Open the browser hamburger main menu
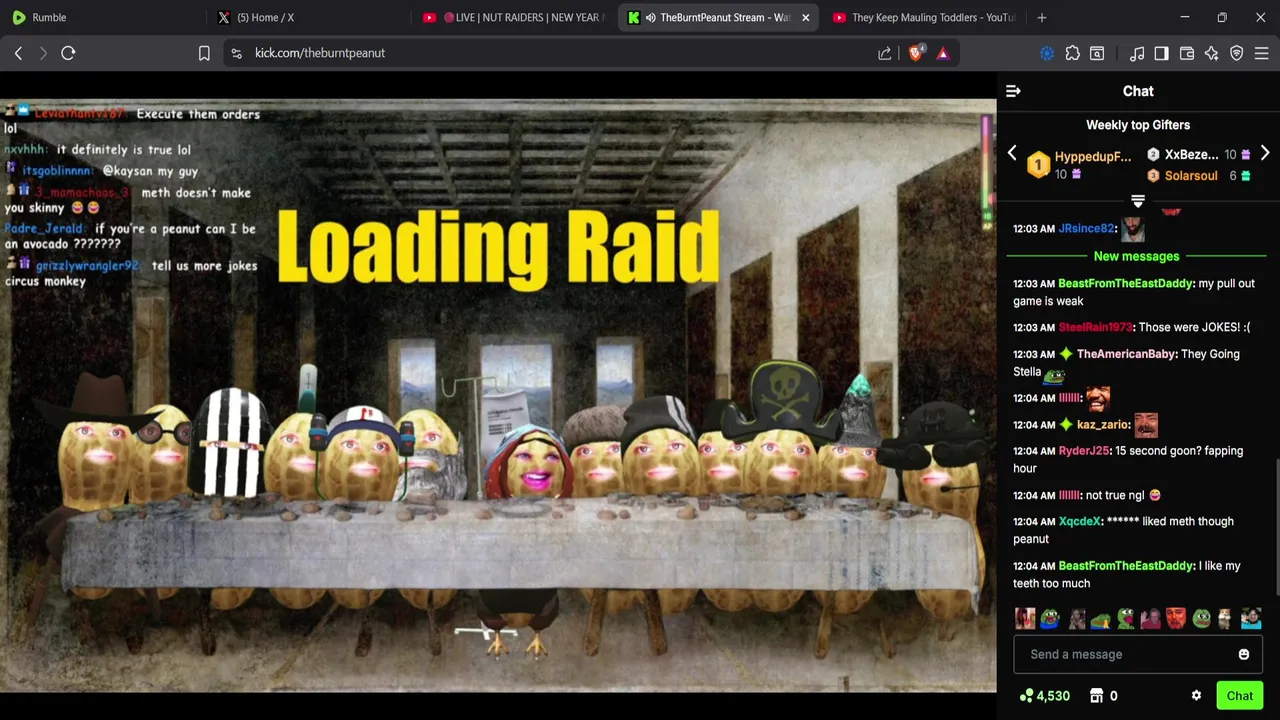This screenshot has width=1280, height=720. pos(1262,53)
